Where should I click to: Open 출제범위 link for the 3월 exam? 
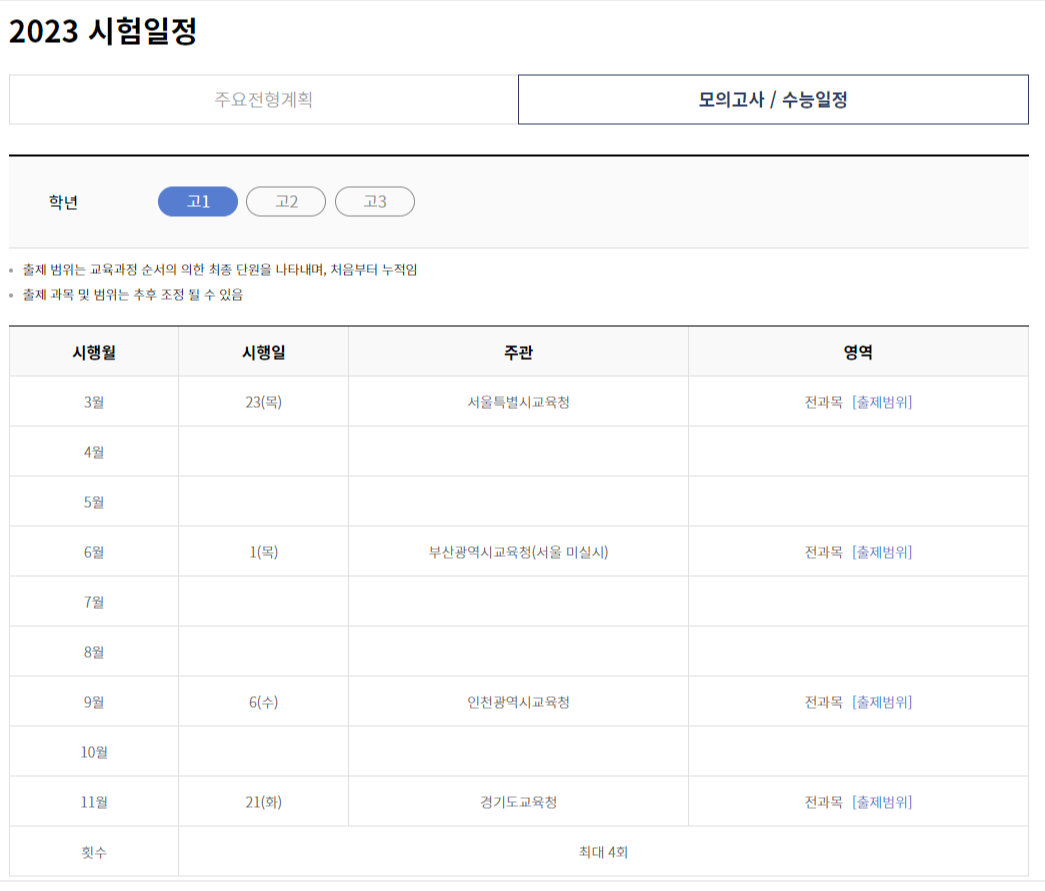(x=882, y=402)
